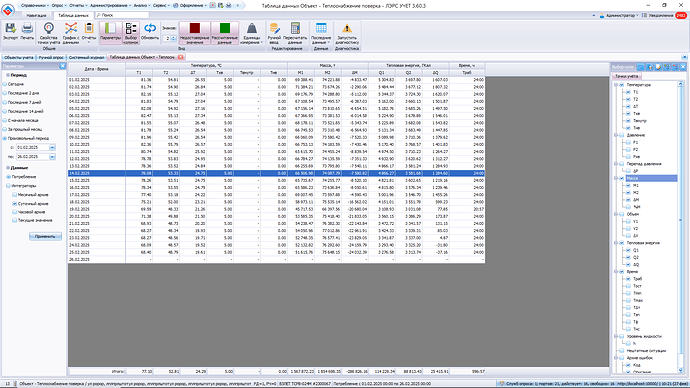Open График с данными chart tool
The height and width of the screenshot is (388, 690).
70,33
